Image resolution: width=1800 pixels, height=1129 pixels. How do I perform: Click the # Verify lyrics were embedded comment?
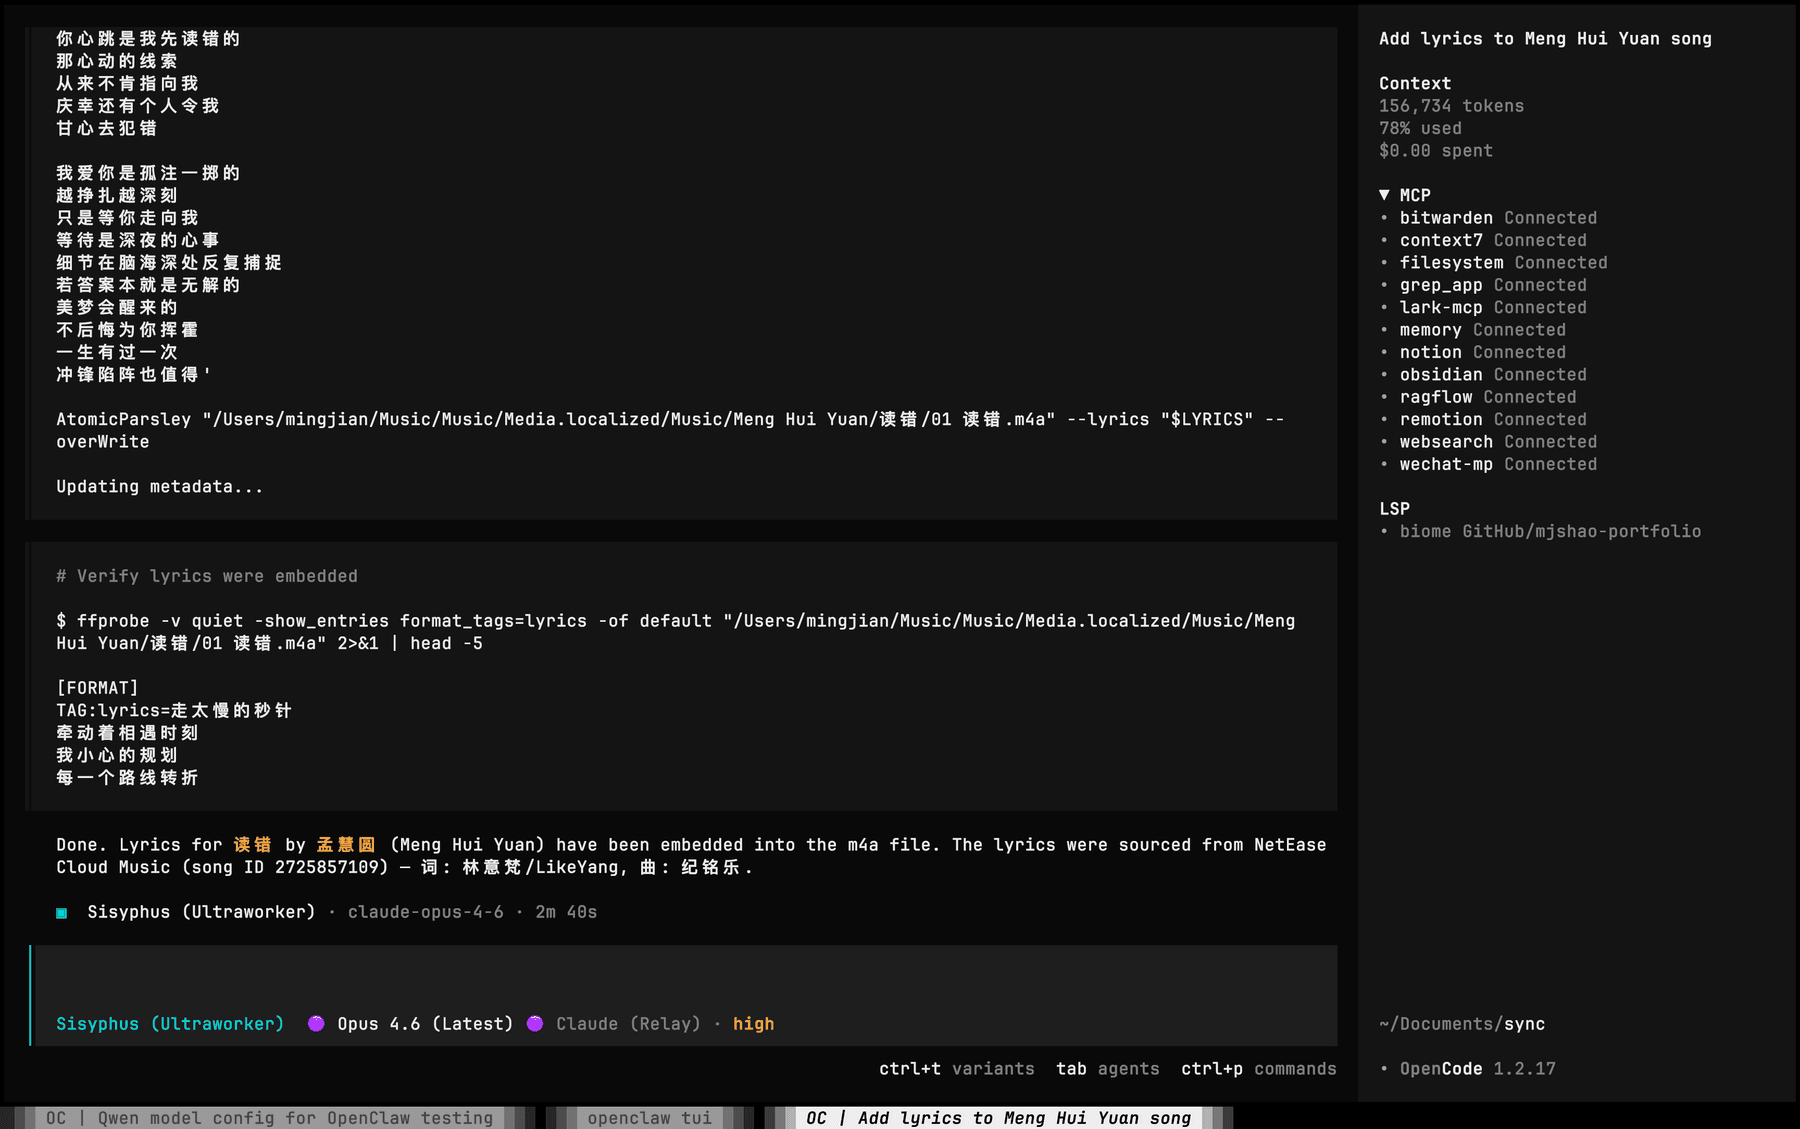click(x=207, y=576)
